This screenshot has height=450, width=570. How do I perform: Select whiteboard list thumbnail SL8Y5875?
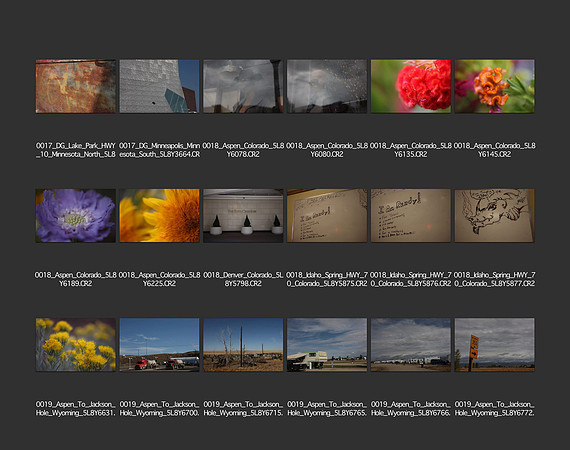coord(327,216)
